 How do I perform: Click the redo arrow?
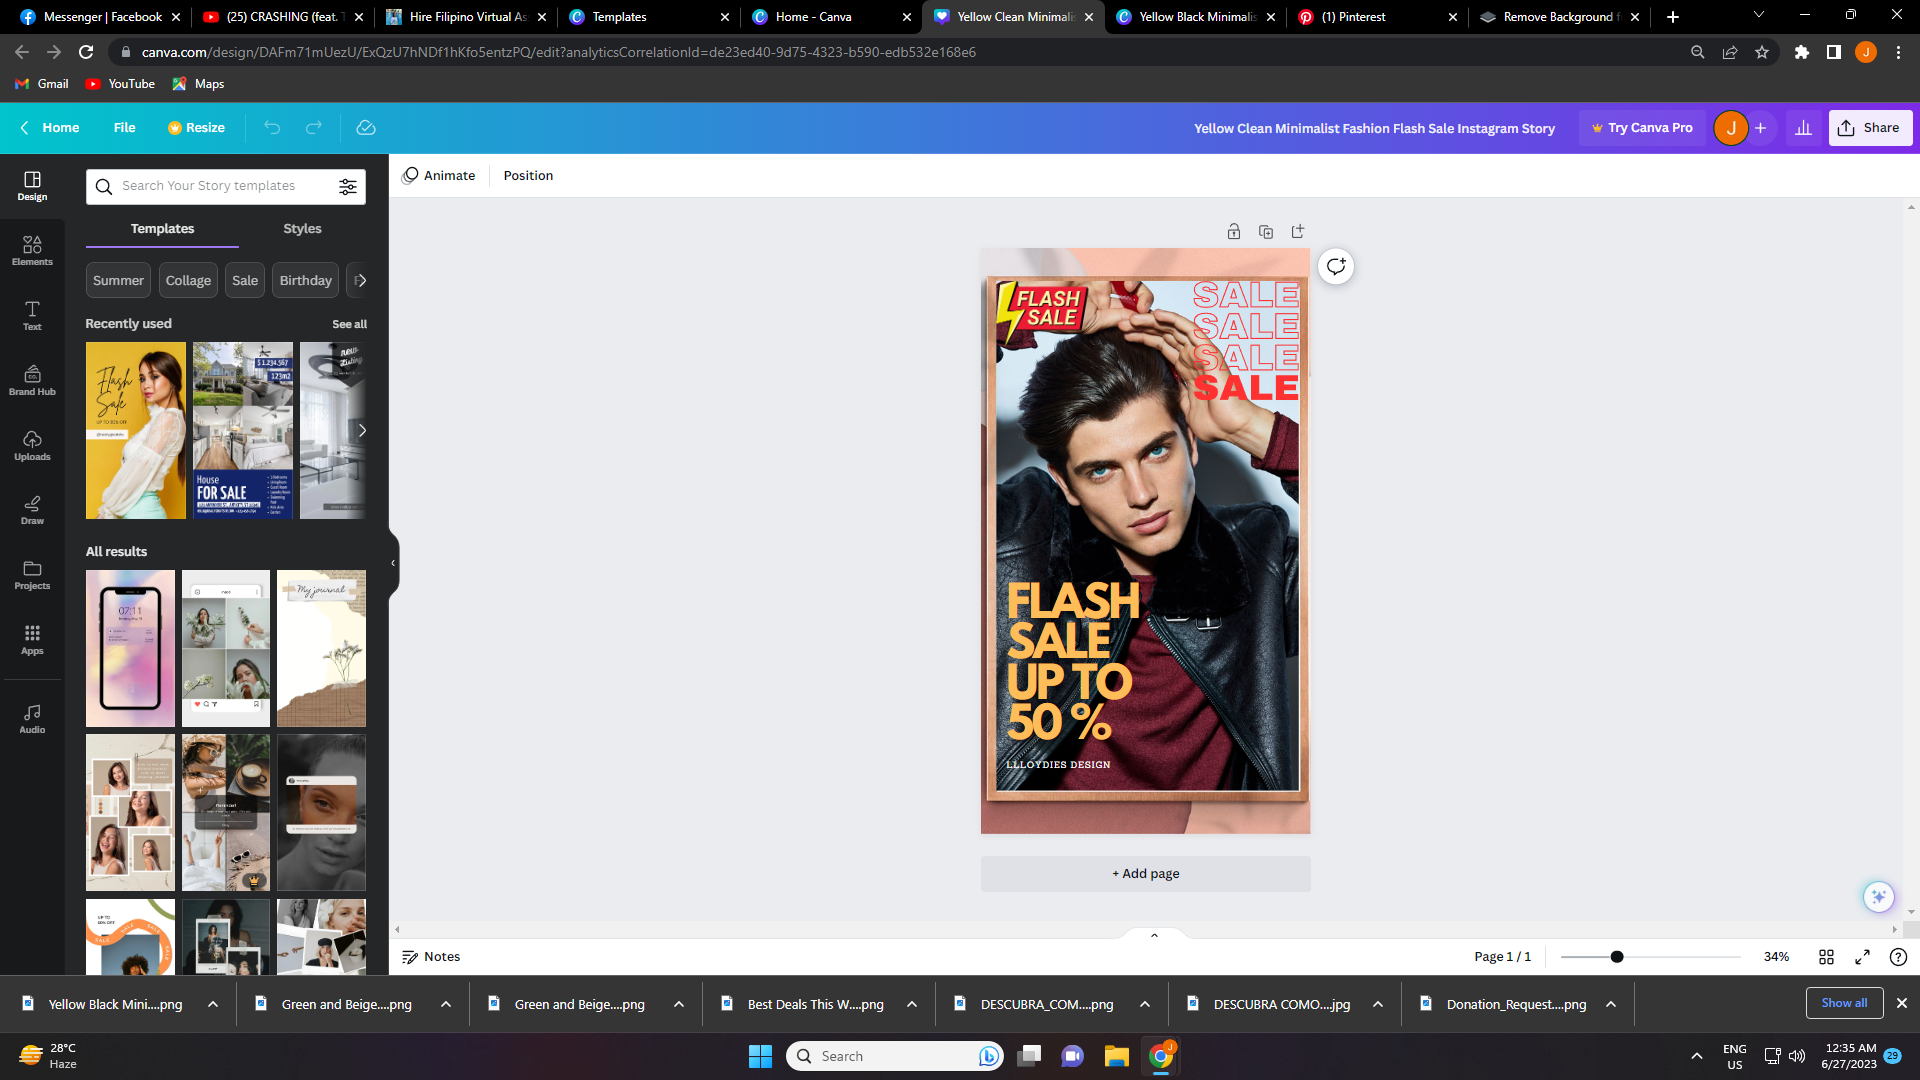click(314, 128)
